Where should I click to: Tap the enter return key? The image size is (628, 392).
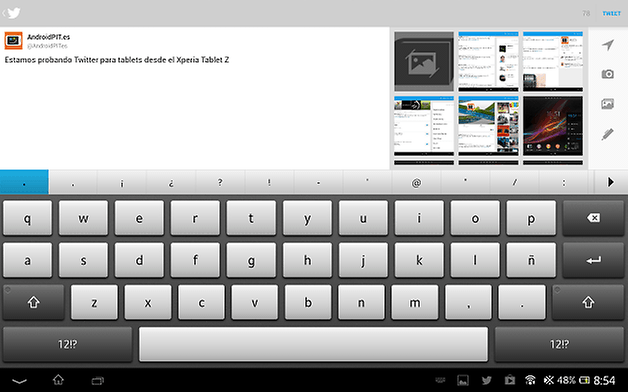pyautogui.click(x=593, y=260)
